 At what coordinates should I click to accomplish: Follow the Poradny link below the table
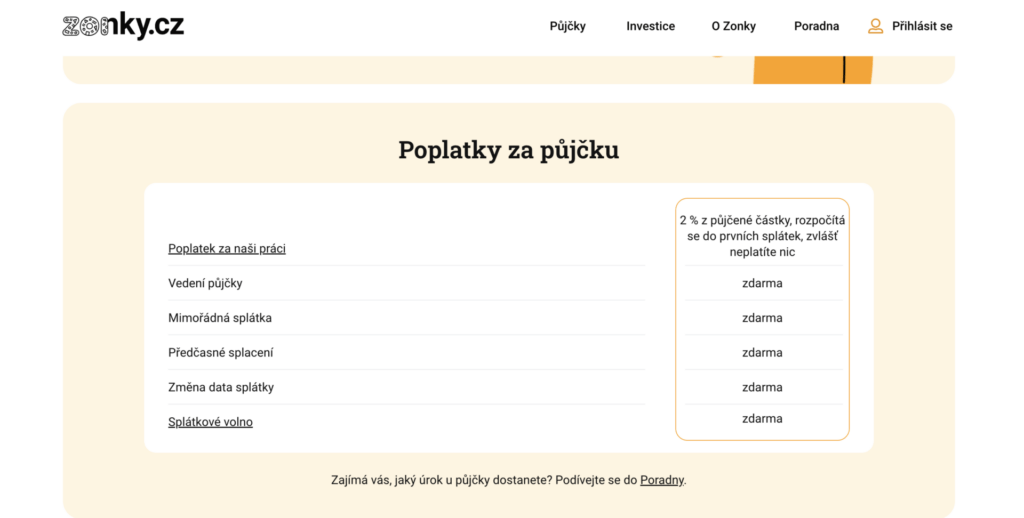(662, 480)
